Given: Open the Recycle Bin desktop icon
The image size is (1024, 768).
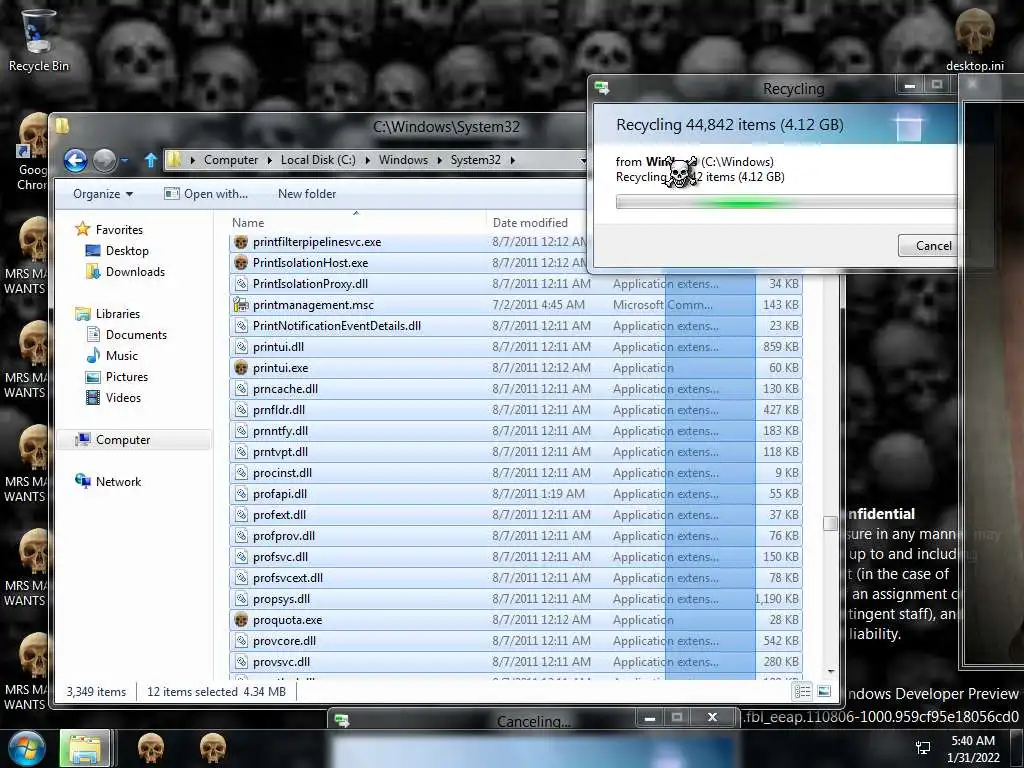Looking at the screenshot, I should click(38, 39).
